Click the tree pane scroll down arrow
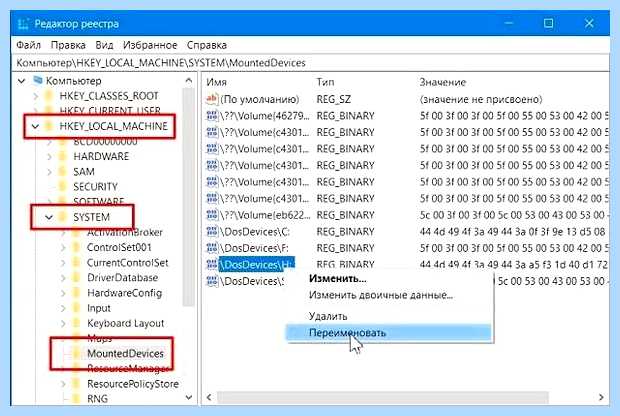This screenshot has width=620, height=416. coord(189,397)
